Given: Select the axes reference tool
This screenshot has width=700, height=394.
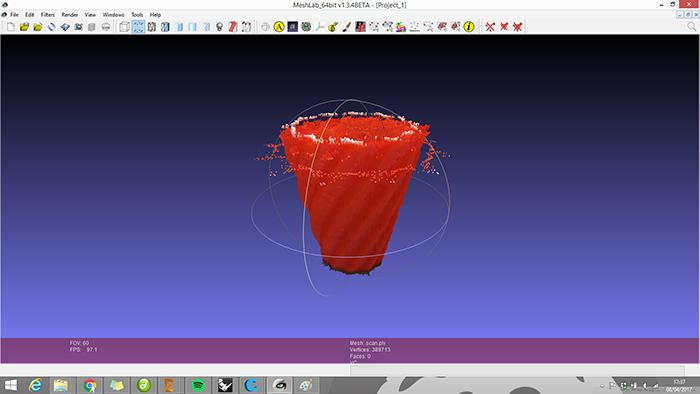Looking at the screenshot, I should point(320,27).
